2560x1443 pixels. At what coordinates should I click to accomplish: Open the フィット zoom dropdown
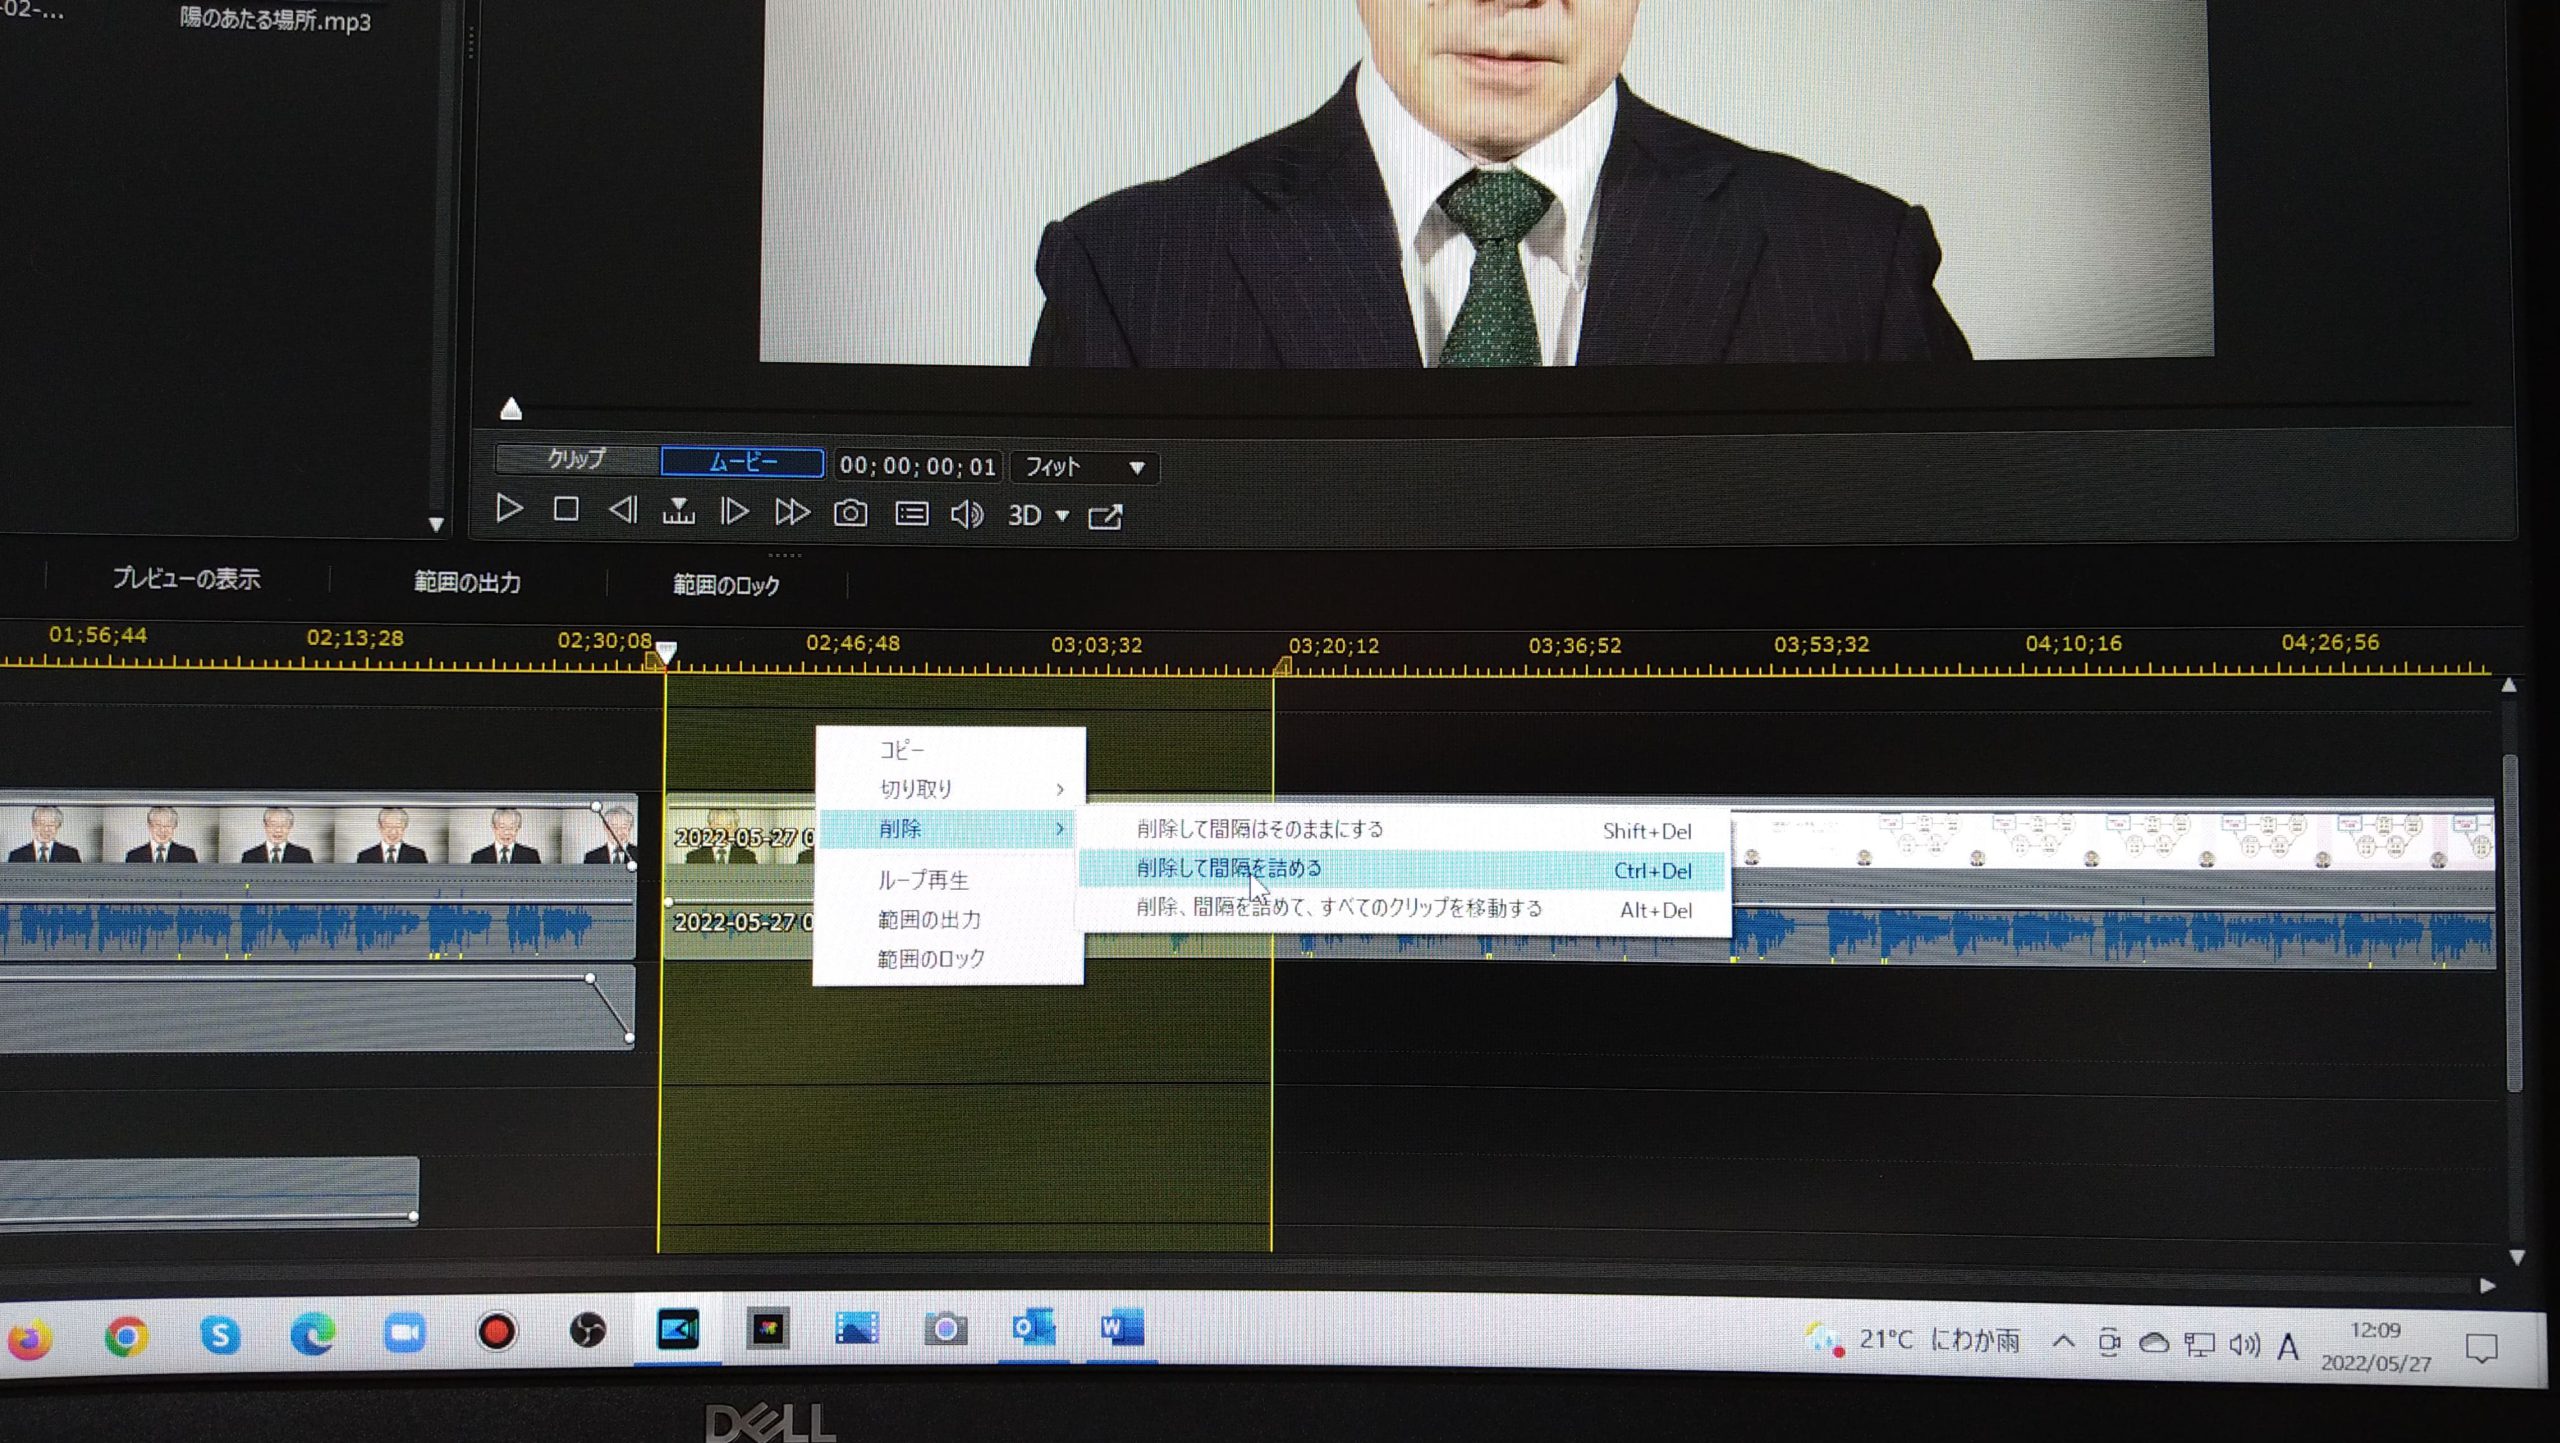(1085, 467)
